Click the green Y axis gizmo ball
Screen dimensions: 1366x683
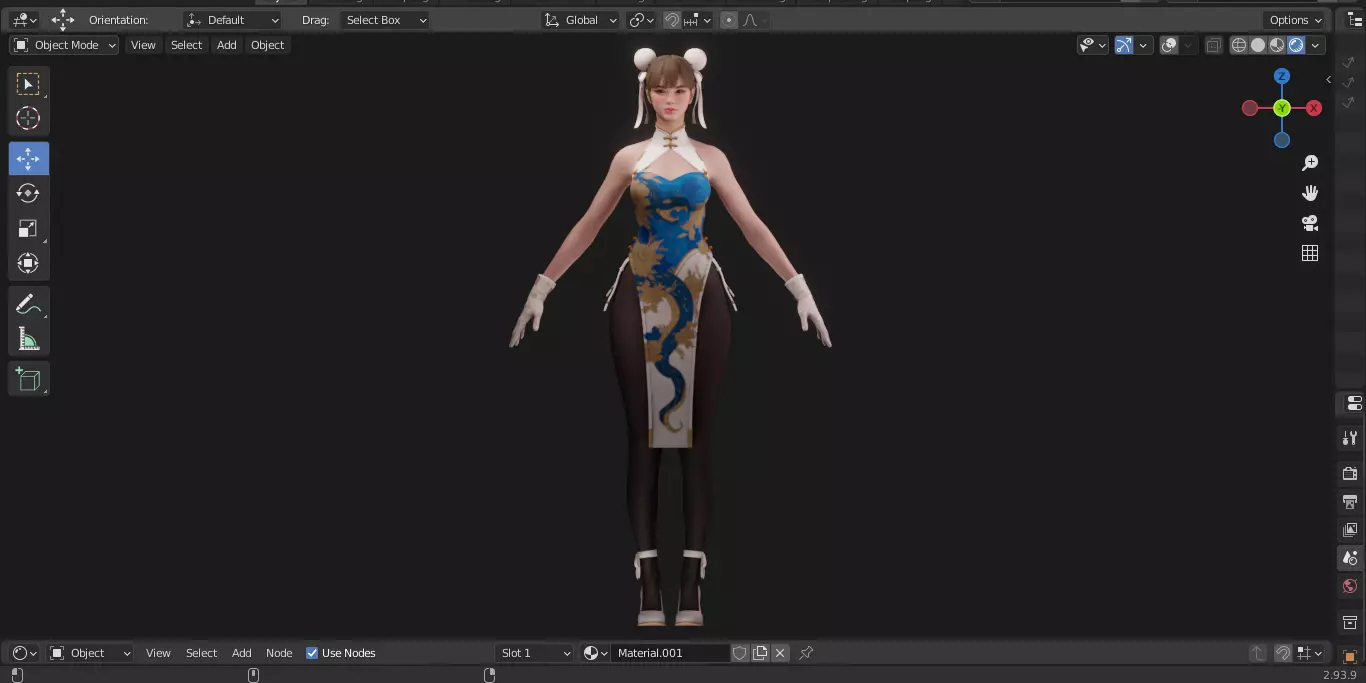(1282, 108)
